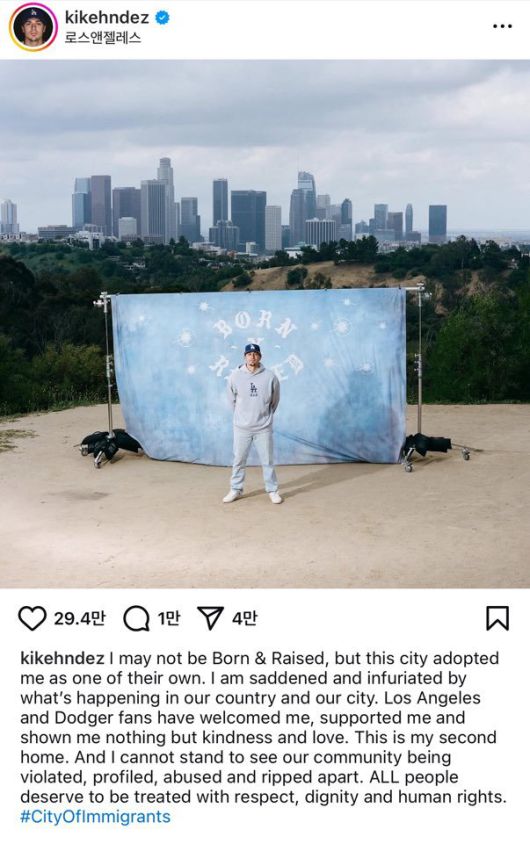The height and width of the screenshot is (844, 530).
Task: Like the post with the heart icon
Action: [32, 618]
